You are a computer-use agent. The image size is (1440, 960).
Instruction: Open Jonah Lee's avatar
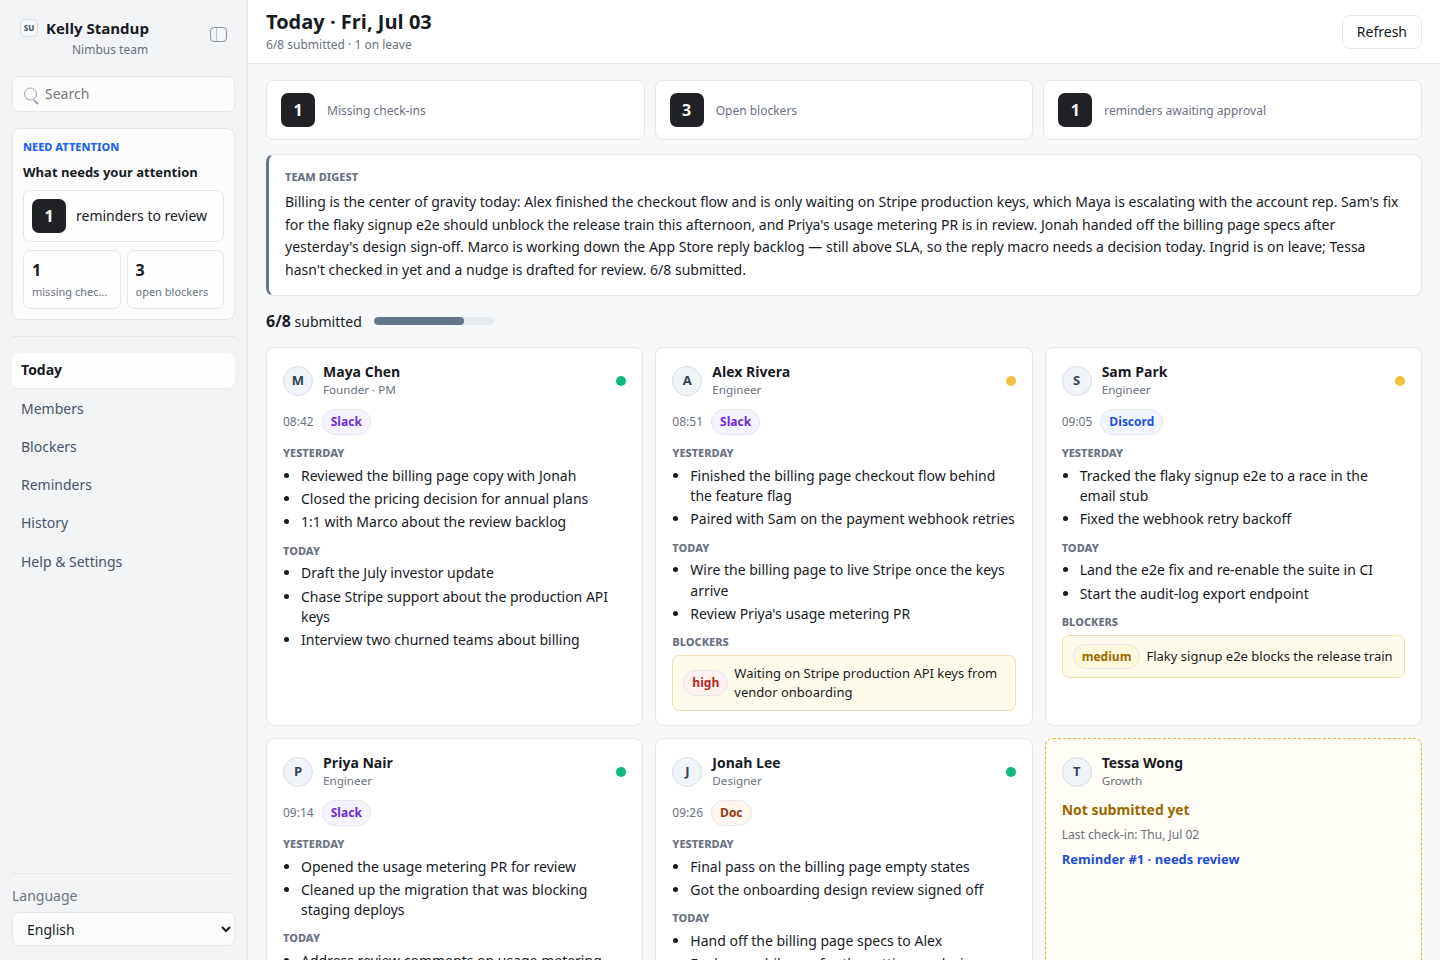pos(687,772)
